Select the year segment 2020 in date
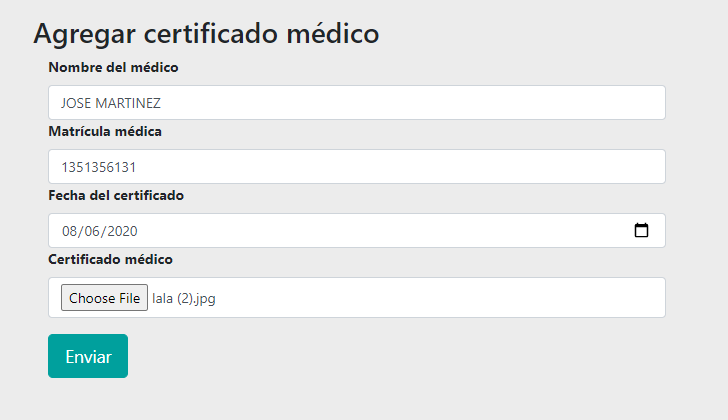This screenshot has height=420, width=728. pos(122,231)
